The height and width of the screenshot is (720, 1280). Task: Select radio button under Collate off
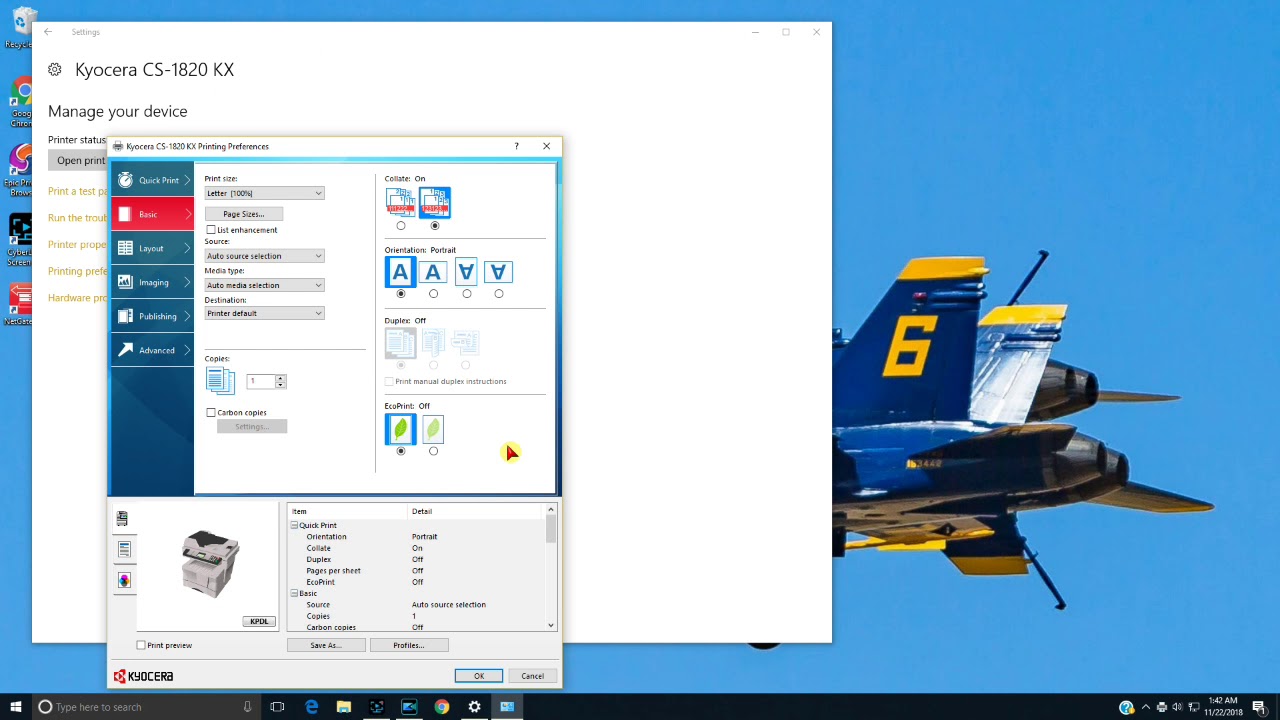(x=401, y=226)
